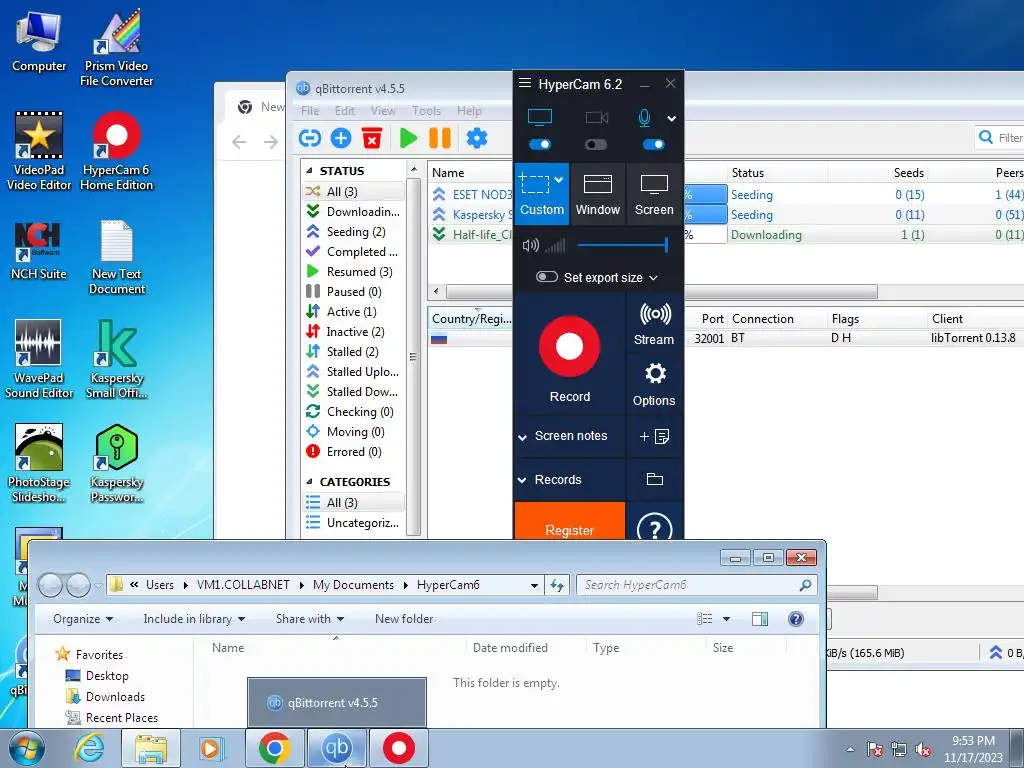Open the Organize dropdown in Explorer

(83, 618)
